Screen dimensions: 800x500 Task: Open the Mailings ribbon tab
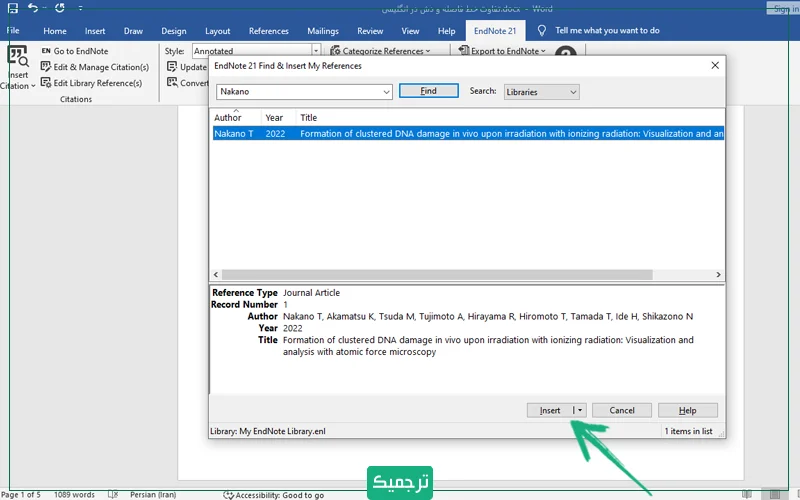click(x=322, y=31)
